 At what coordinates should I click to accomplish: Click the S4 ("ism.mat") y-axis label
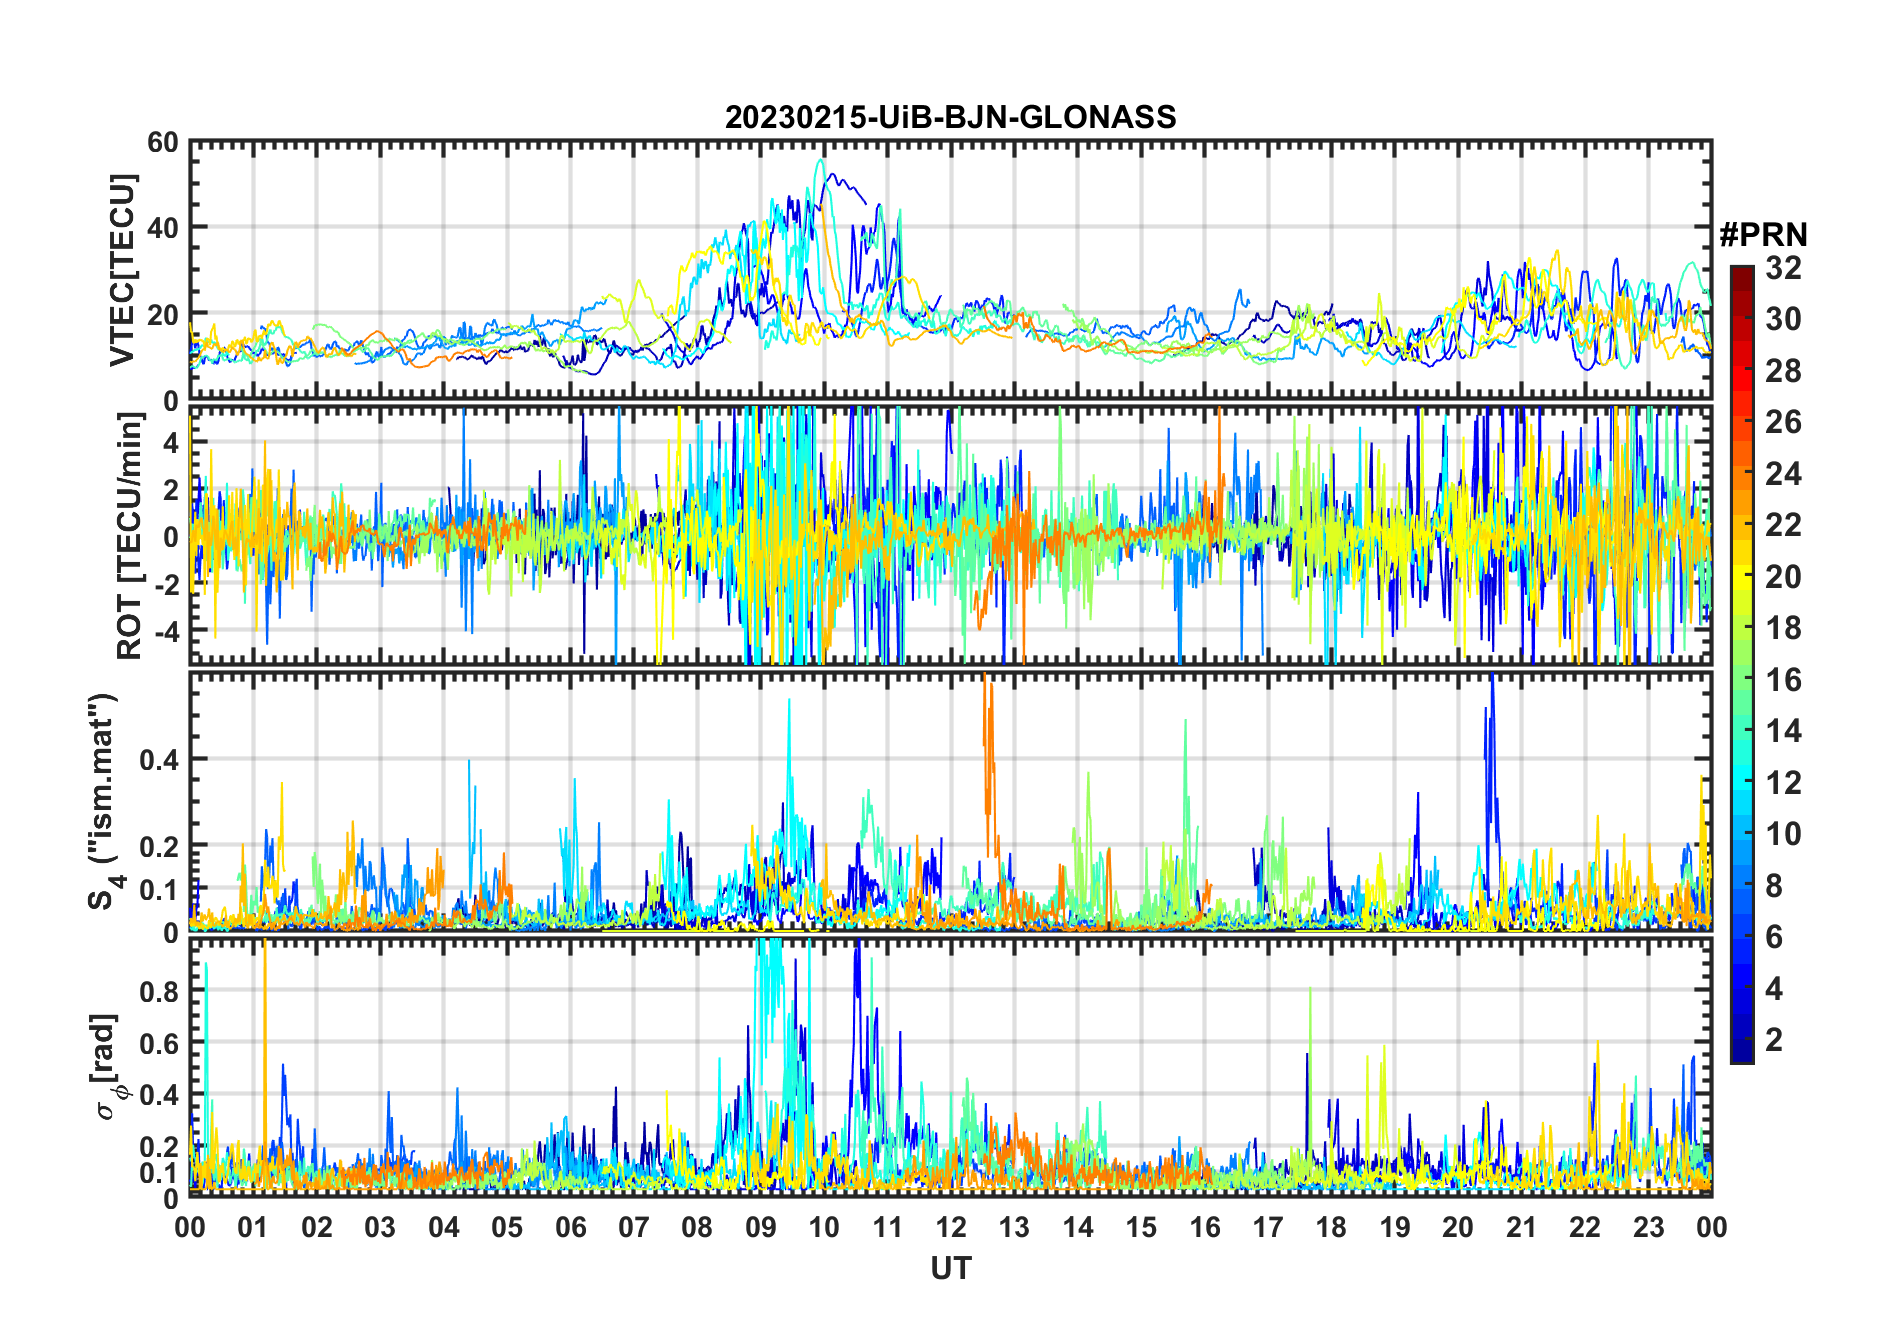pos(104,801)
